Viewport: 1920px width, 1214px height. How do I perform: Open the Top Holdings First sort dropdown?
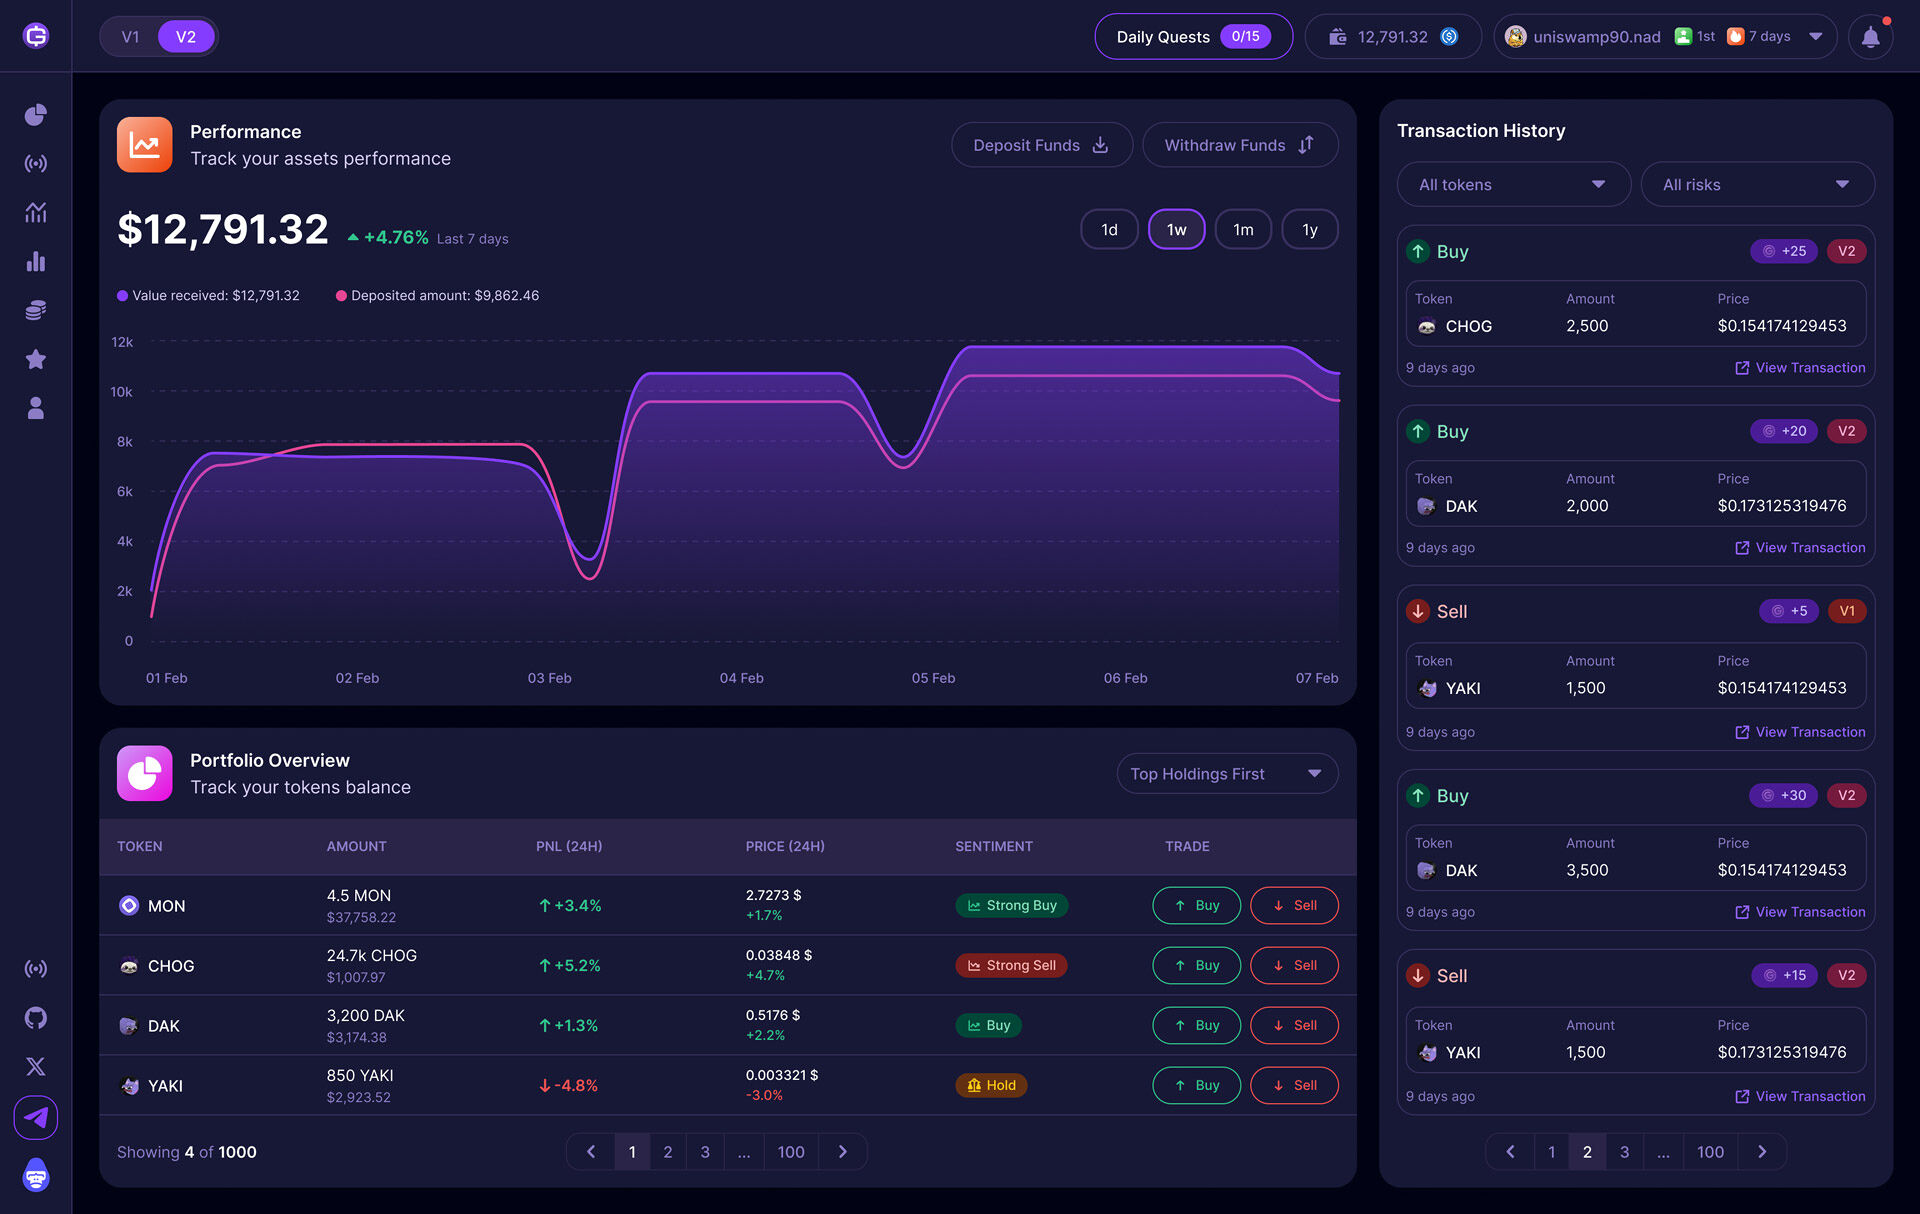(1227, 774)
